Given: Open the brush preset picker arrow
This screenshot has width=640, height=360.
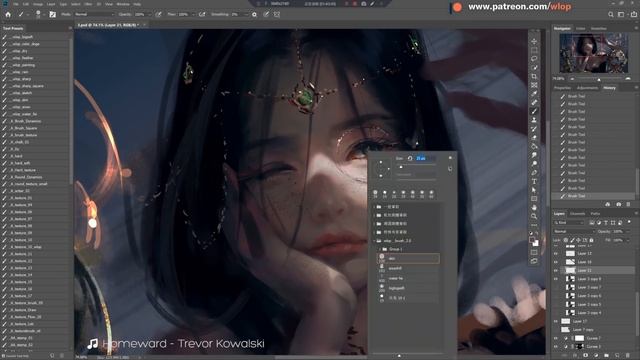Looking at the screenshot, I should pyautogui.click(x=44, y=14).
